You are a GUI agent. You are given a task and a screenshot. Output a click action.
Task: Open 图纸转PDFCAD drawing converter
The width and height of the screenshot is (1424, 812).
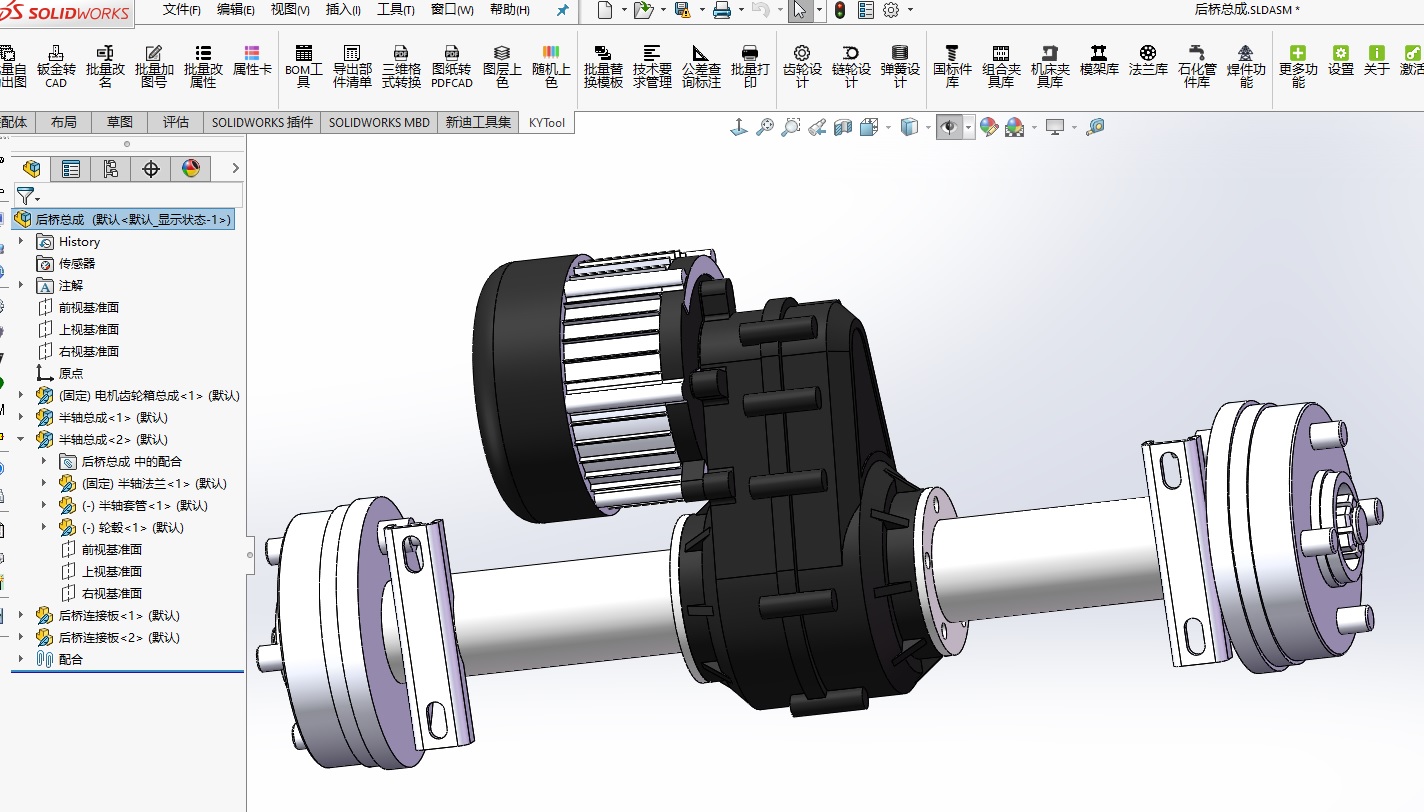[x=452, y=66]
